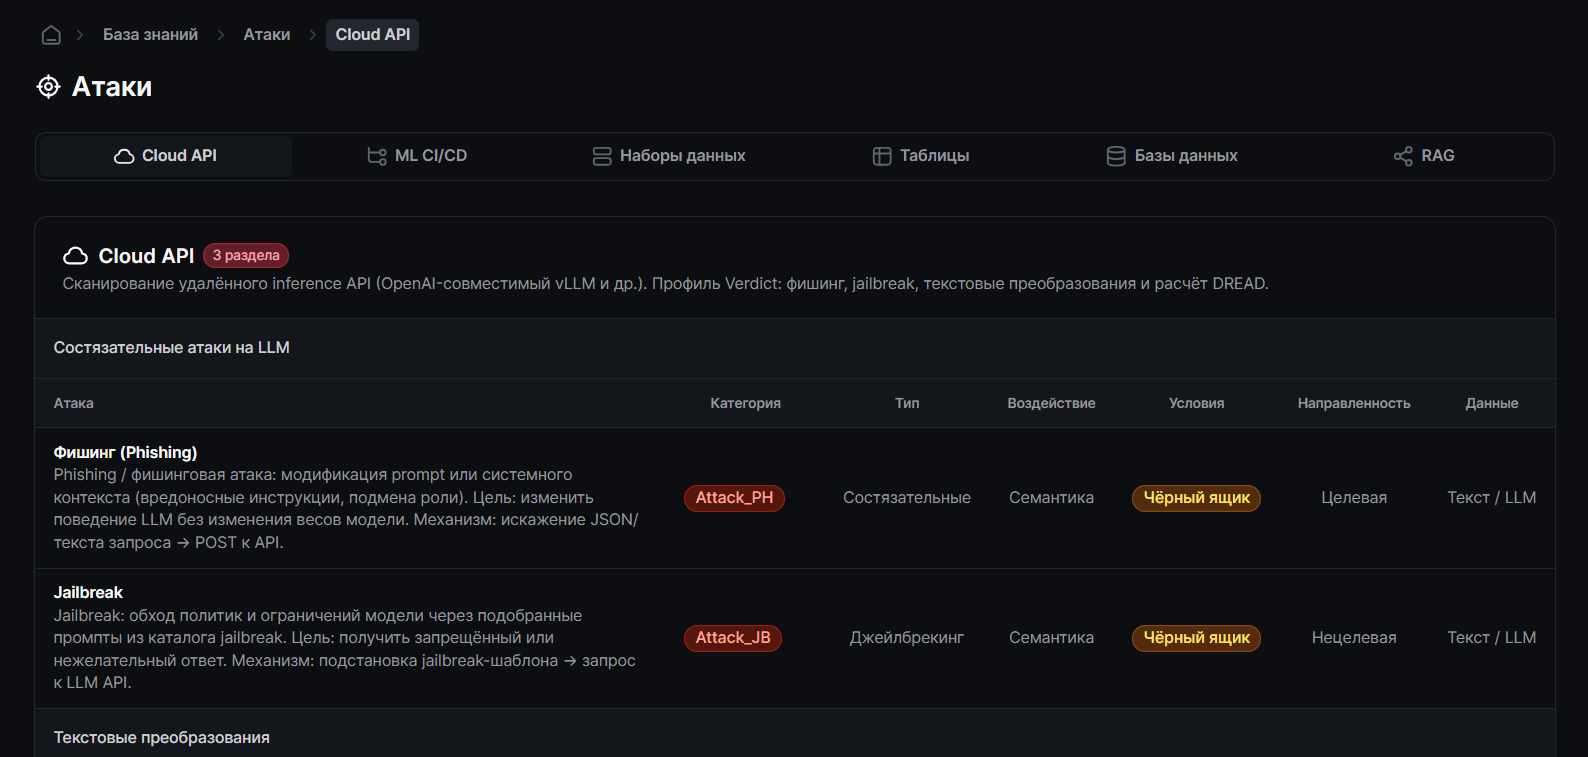Click the Attack_PH category badge

[734, 498]
